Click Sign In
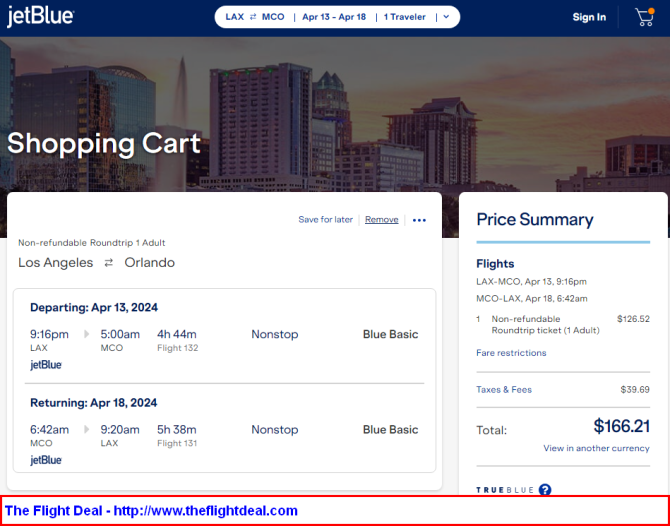 click(589, 17)
